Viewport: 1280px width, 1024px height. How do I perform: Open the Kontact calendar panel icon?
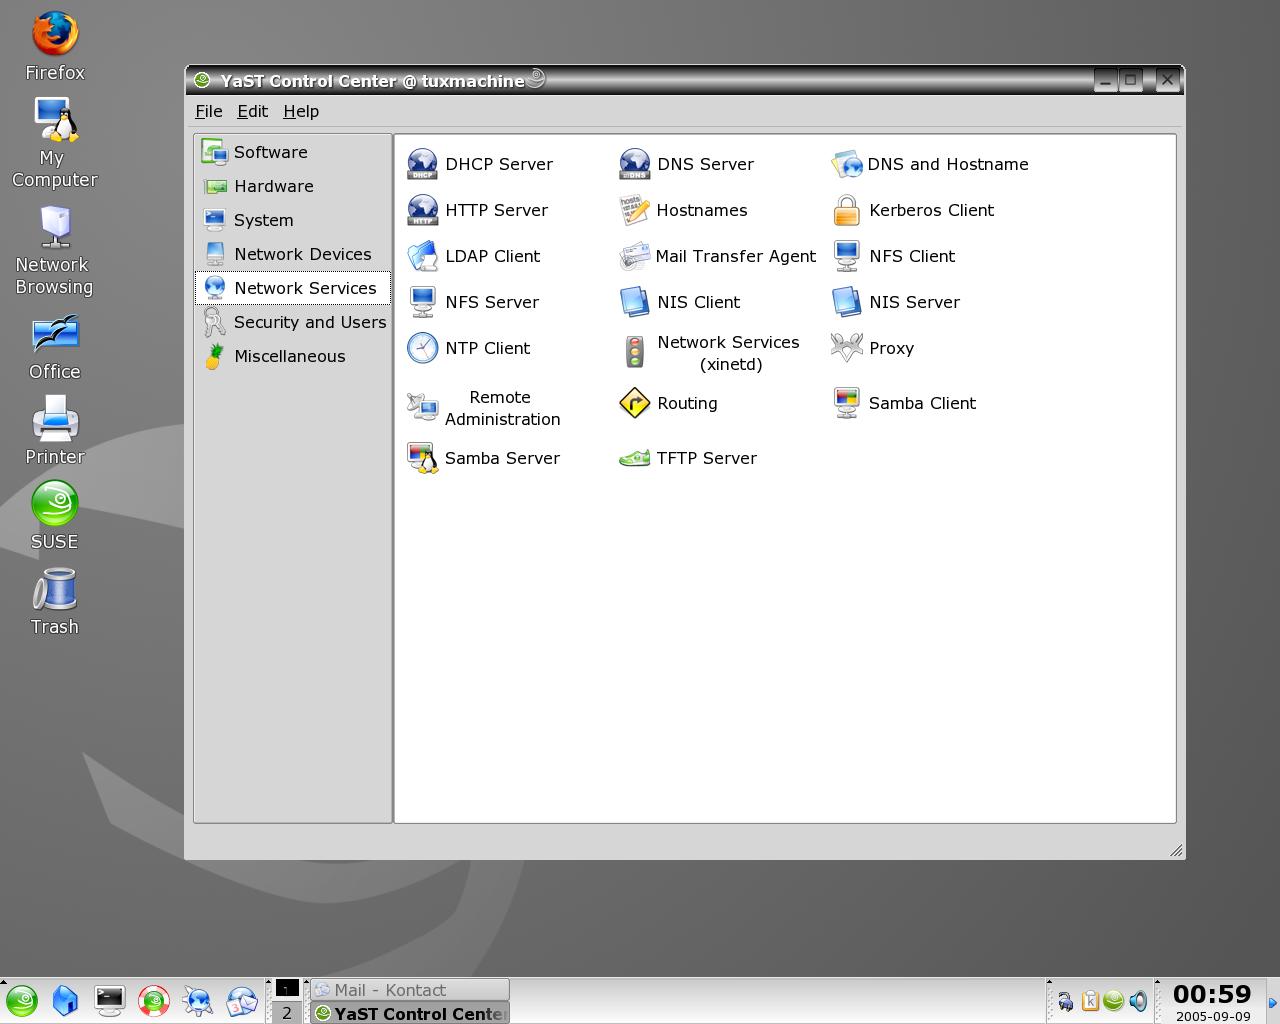click(x=242, y=1000)
